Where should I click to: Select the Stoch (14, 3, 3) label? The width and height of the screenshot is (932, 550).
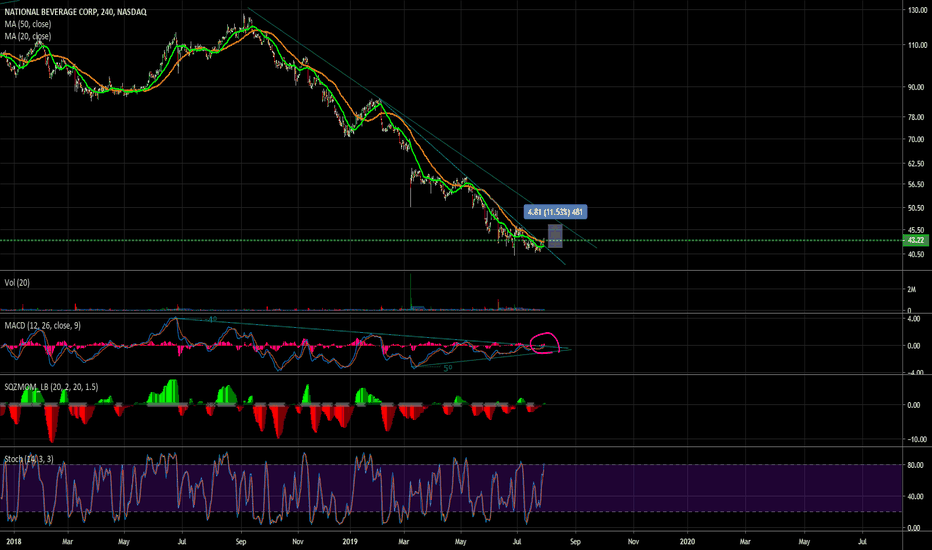[x=29, y=459]
